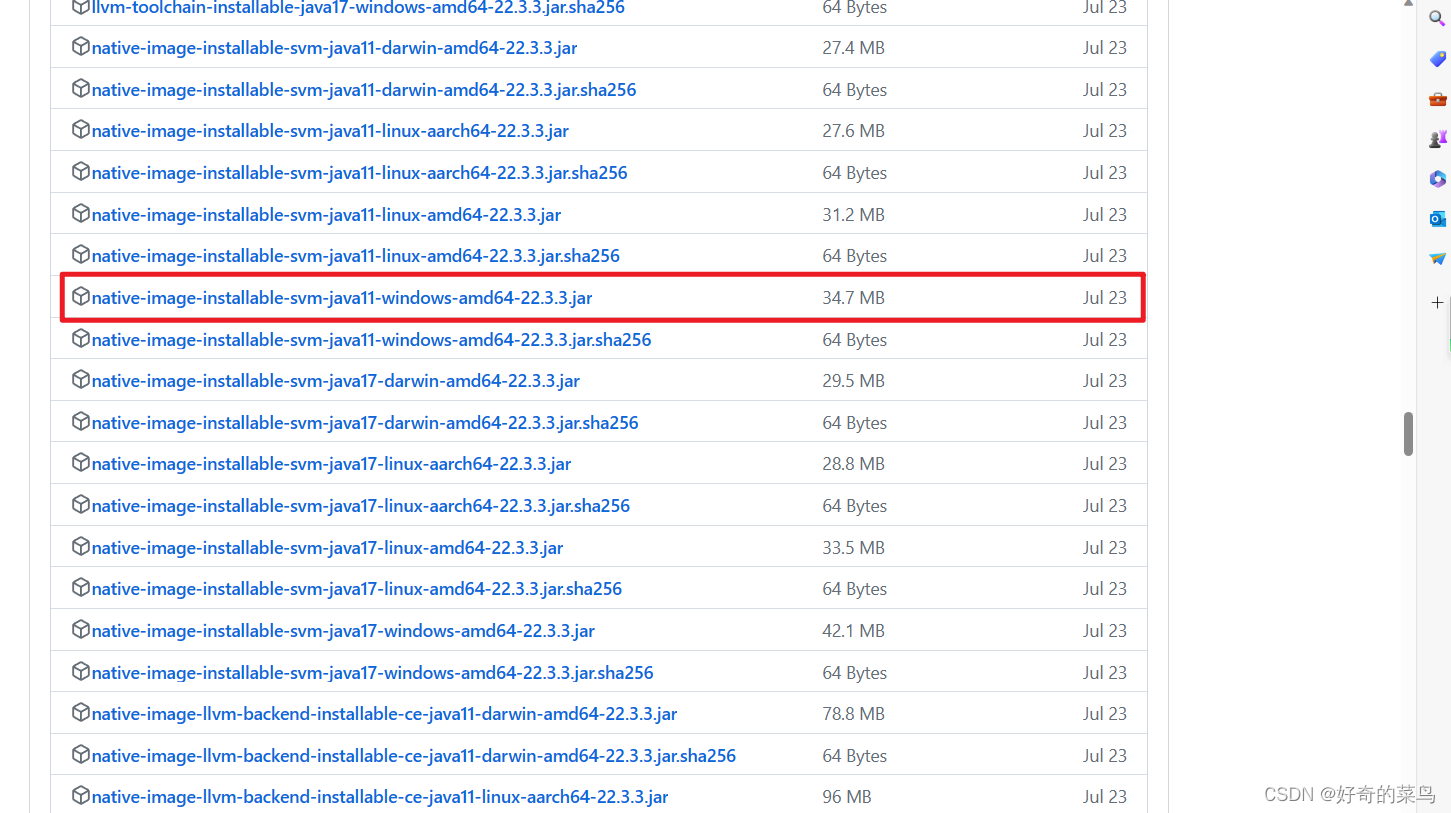The height and width of the screenshot is (813, 1451).
Task: Click the 31.2 MB size value
Action: (853, 215)
